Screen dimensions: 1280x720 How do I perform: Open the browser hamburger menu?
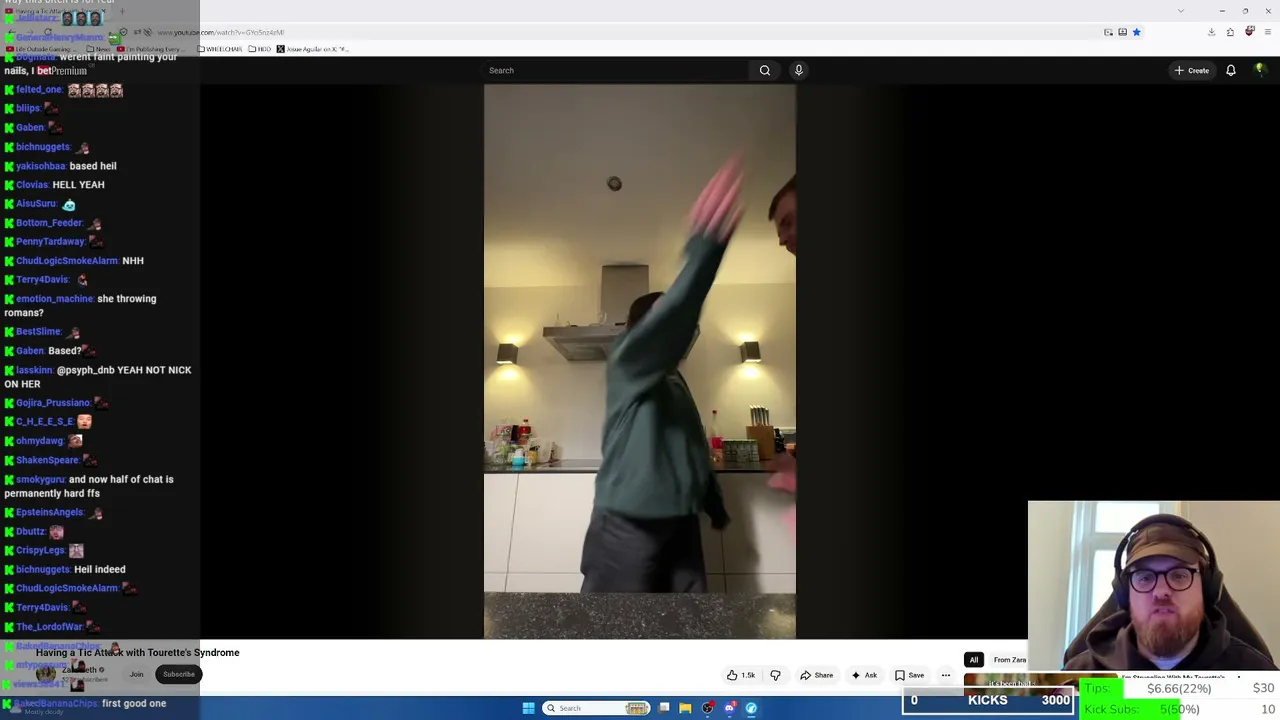point(1267,32)
